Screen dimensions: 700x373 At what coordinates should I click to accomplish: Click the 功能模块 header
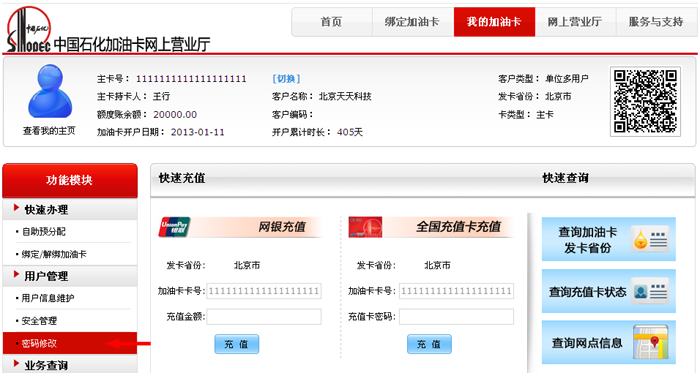pyautogui.click(x=70, y=180)
